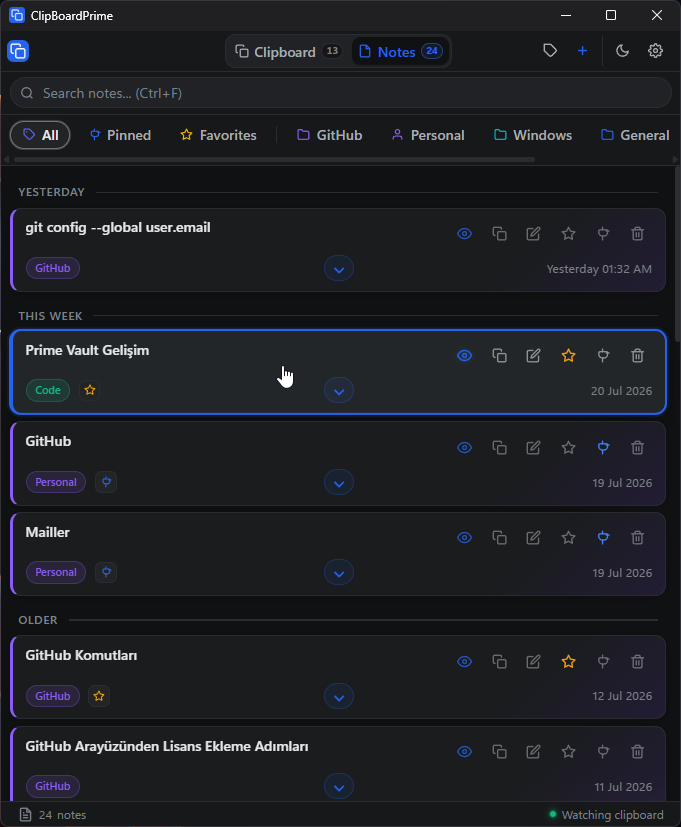Screen dimensions: 681x827
Task: Delete the GitHub note
Action: click(637, 448)
